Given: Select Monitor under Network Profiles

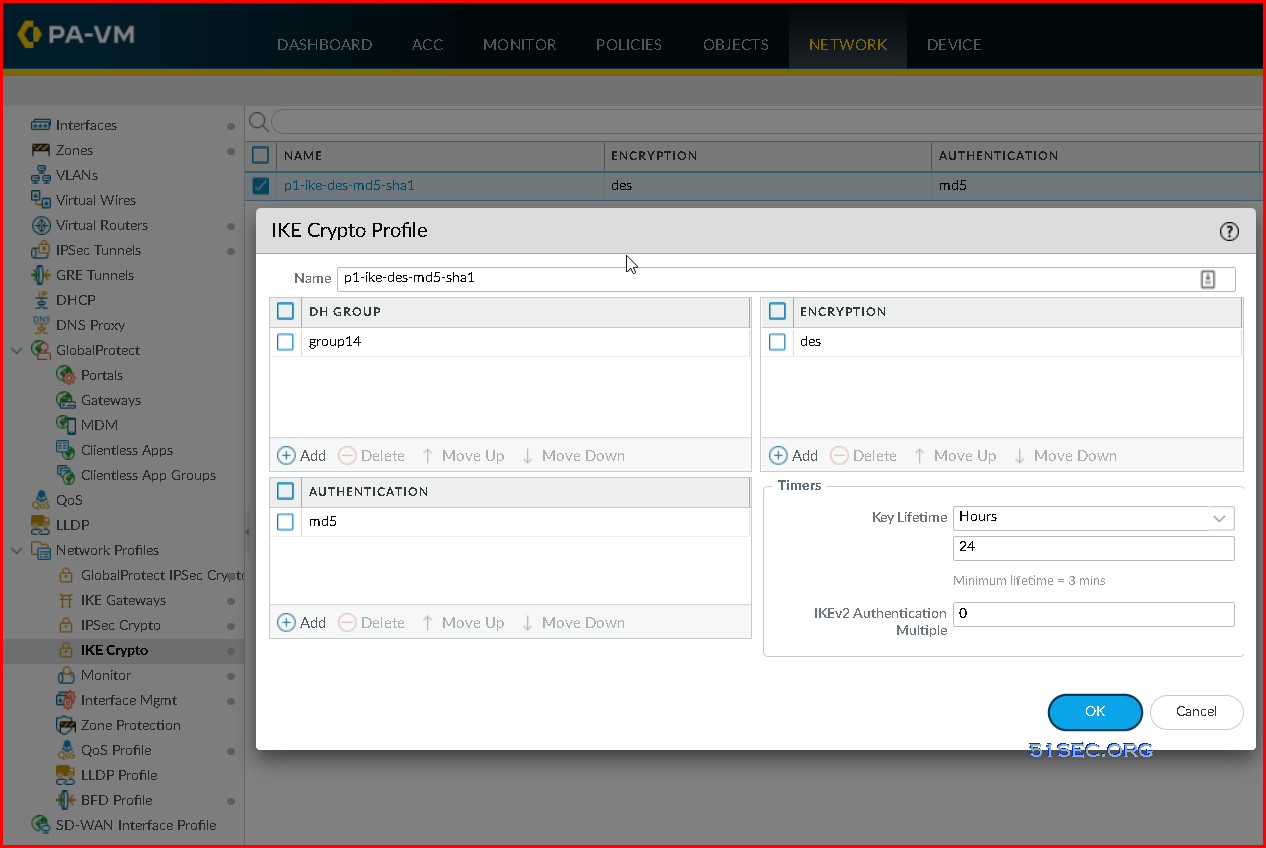Looking at the screenshot, I should coord(106,675).
